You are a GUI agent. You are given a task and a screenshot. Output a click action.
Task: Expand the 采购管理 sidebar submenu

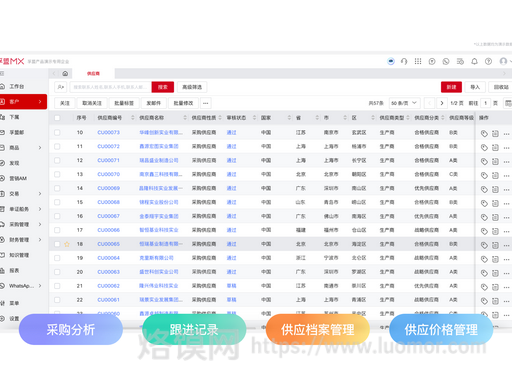tap(40, 224)
